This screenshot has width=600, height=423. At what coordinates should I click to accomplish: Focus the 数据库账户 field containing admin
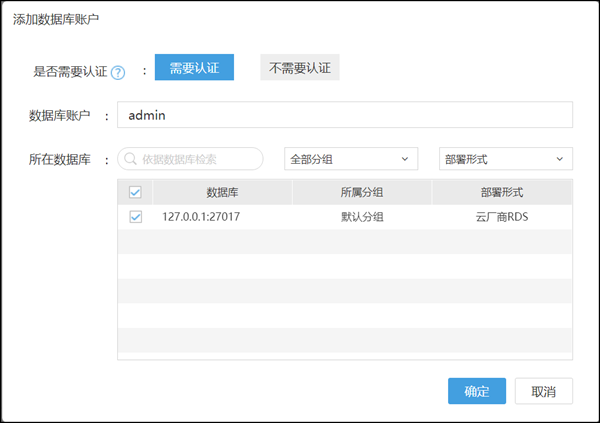pos(344,115)
